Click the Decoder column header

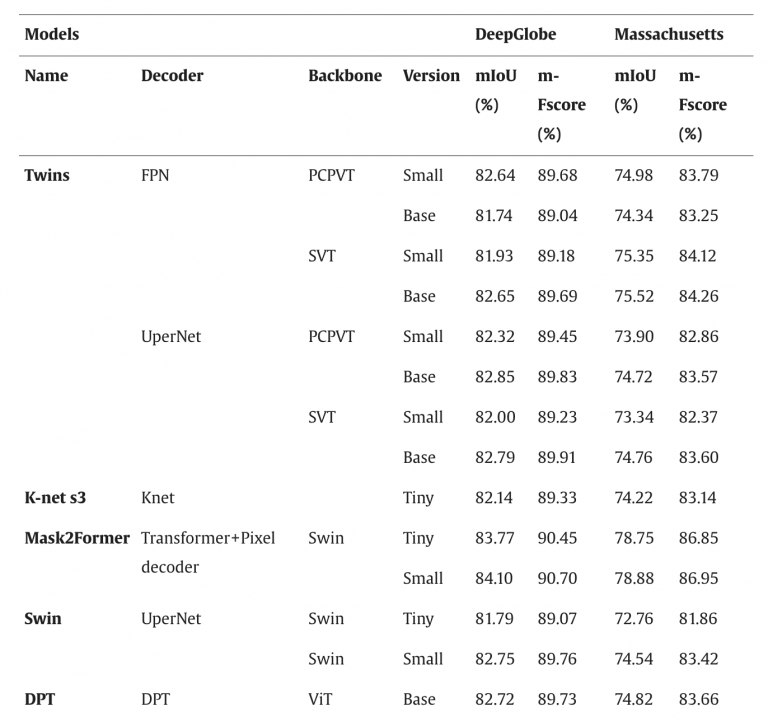click(172, 75)
